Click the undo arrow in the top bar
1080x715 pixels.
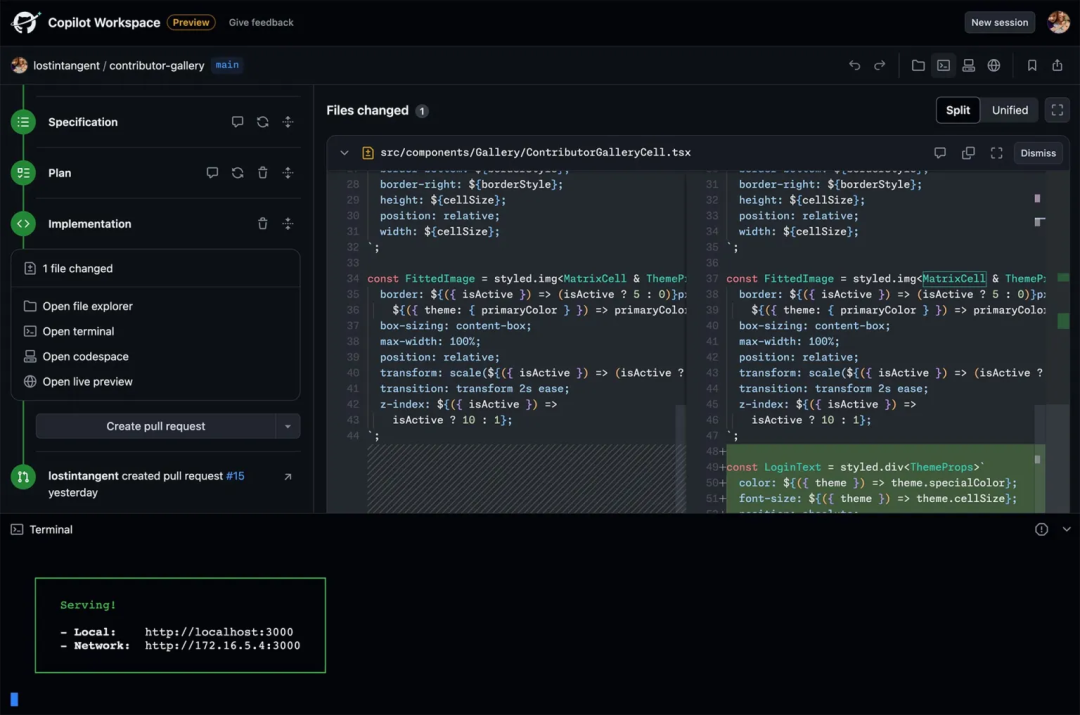(x=855, y=65)
